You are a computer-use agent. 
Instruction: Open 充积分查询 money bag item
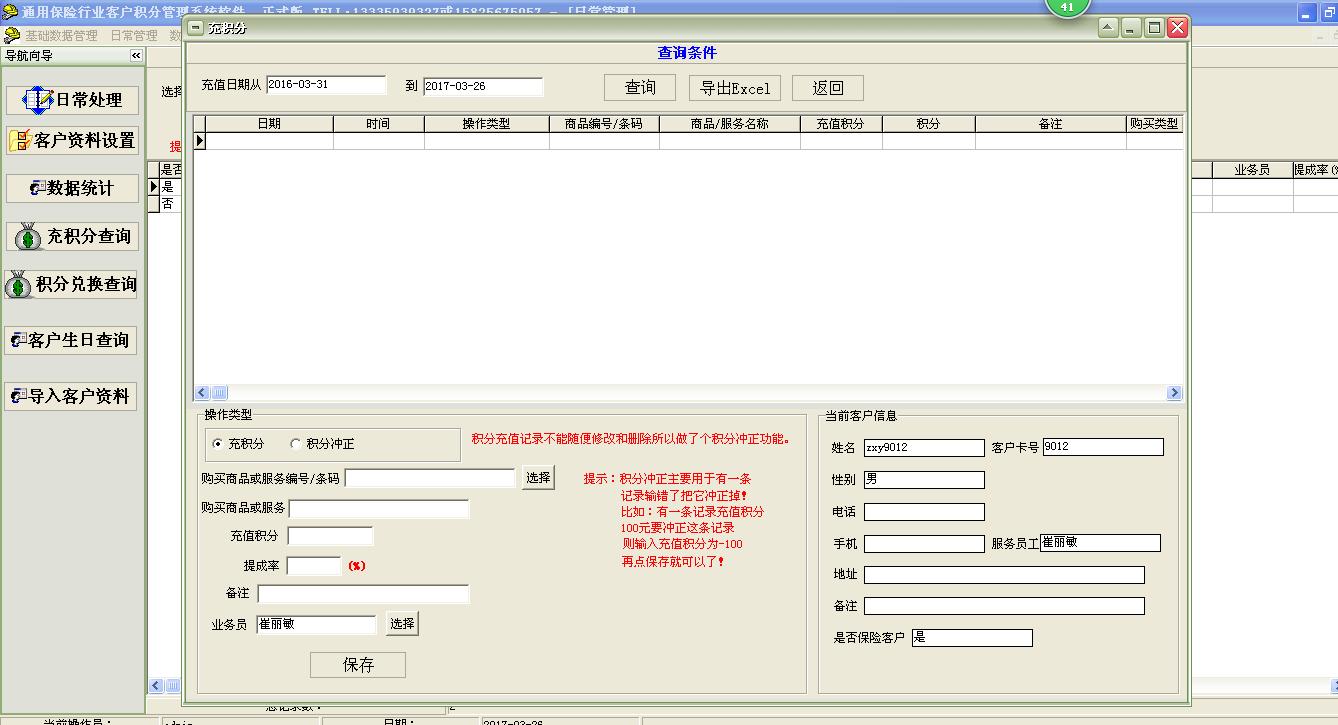pyautogui.click(x=72, y=236)
